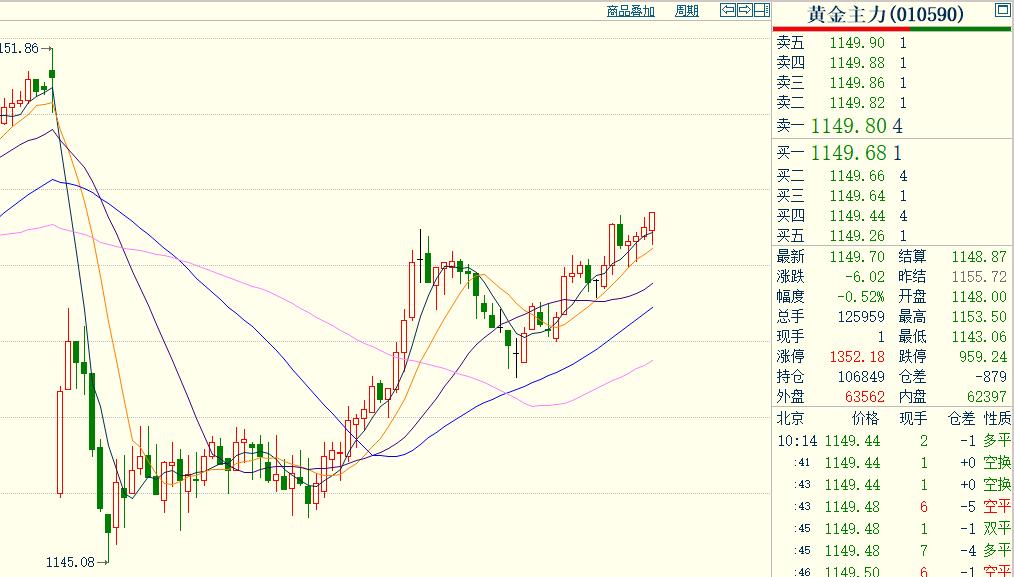
Task: Open the 商品叠加 overlay link
Action: [x=630, y=11]
